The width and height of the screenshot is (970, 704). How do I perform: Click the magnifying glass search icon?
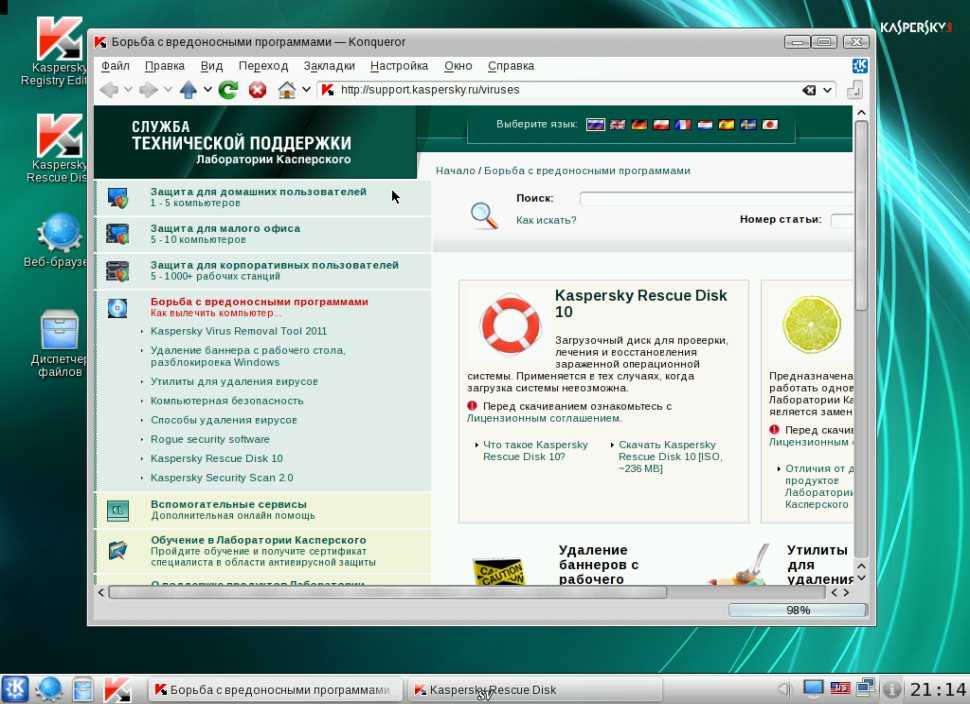tap(484, 215)
